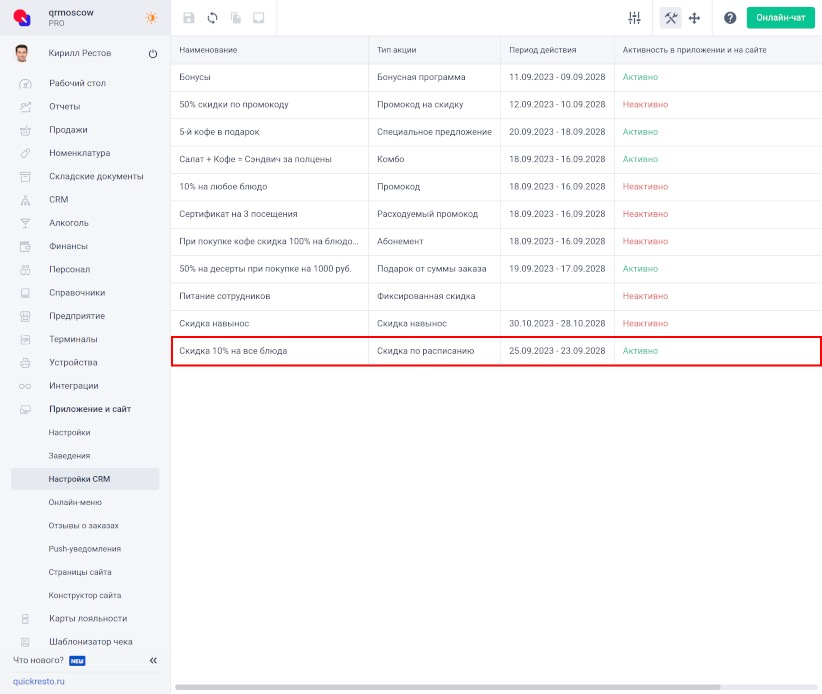822x694 pixels.
Task: Click the horizontal scrollbar at bottom
Action: 448,687
